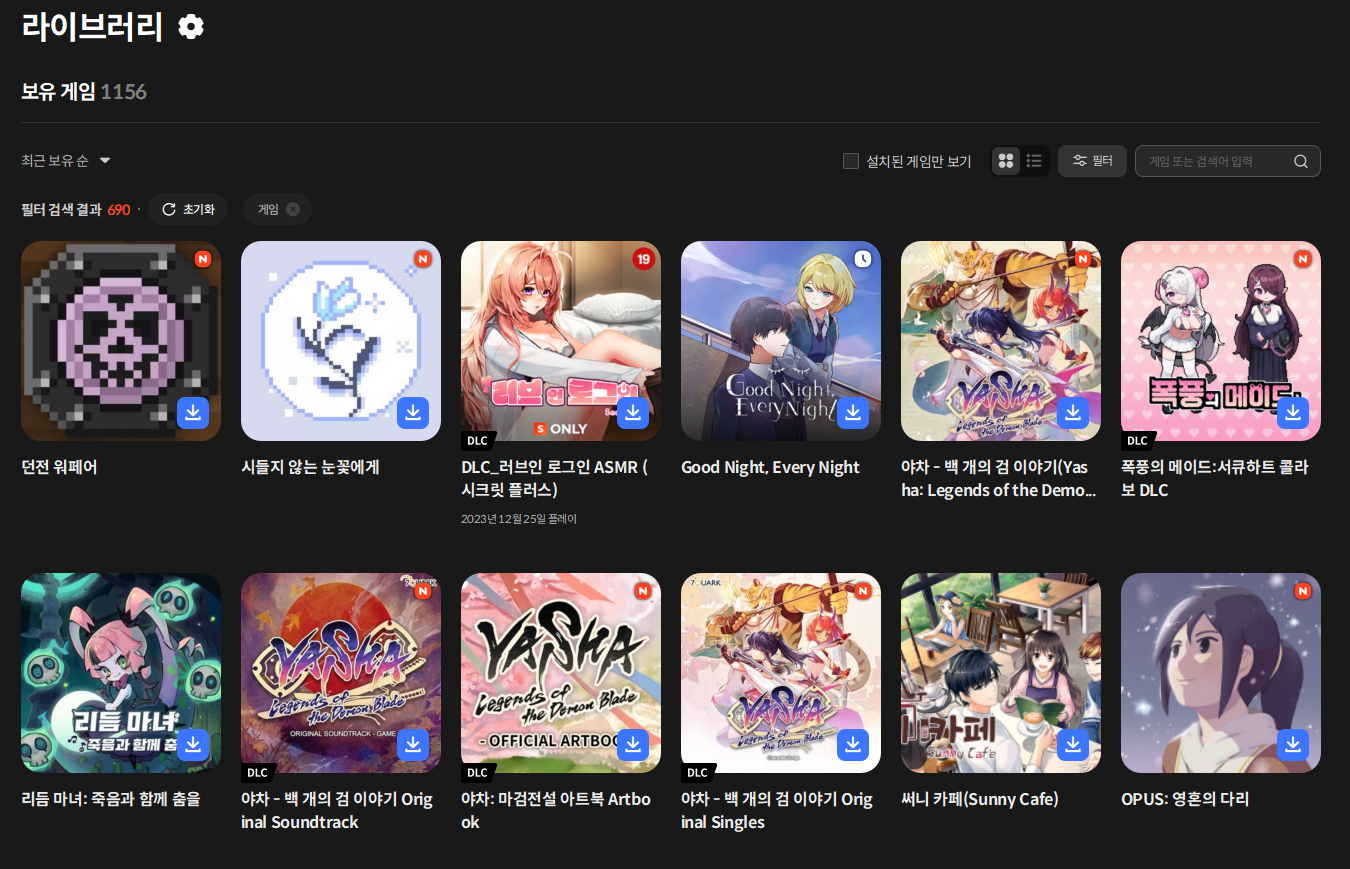Switch to list view

1035,161
